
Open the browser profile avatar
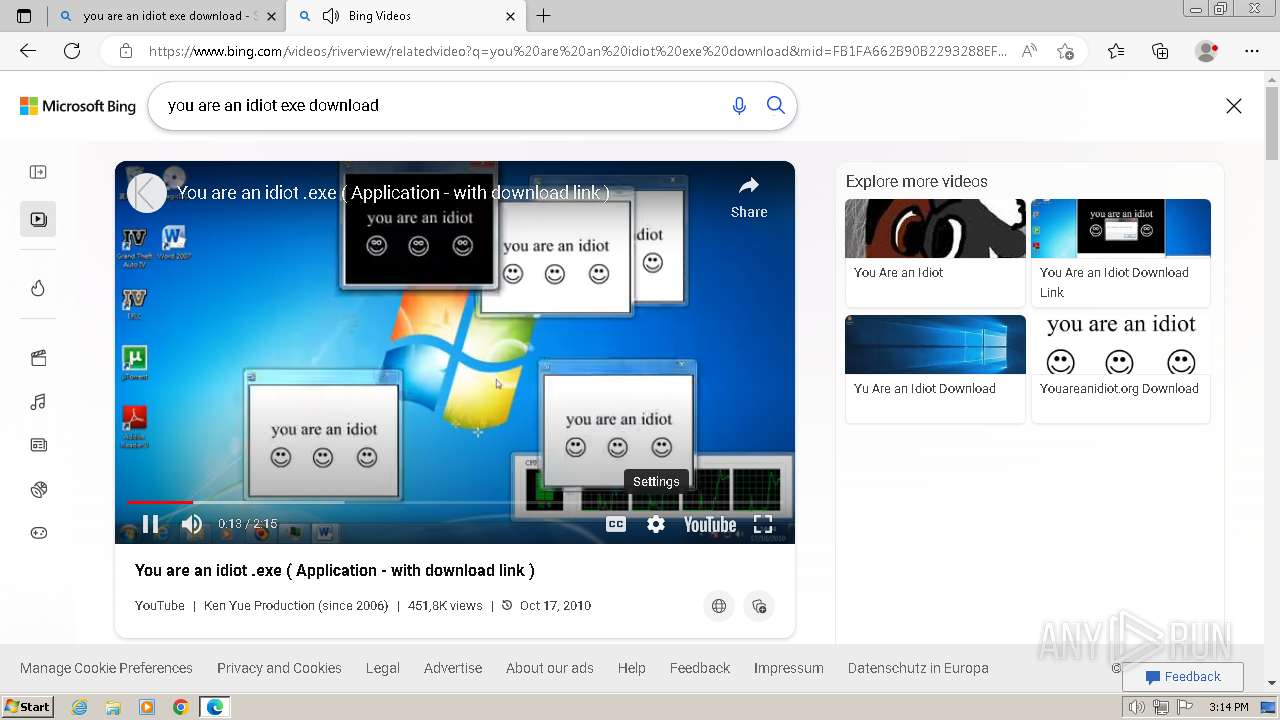[x=1207, y=51]
